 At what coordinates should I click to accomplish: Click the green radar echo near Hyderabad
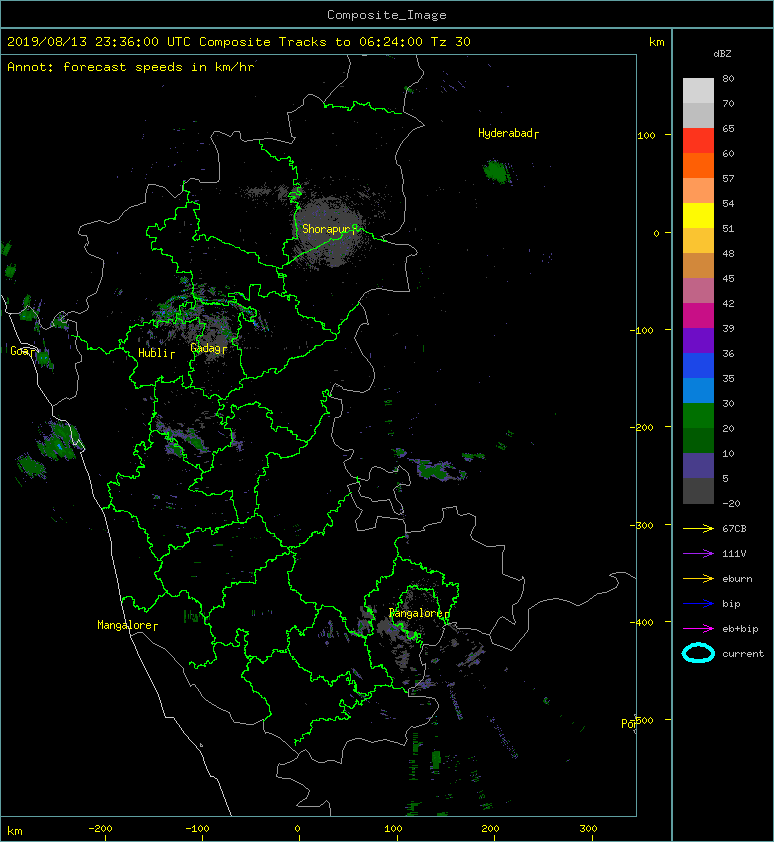[496, 172]
